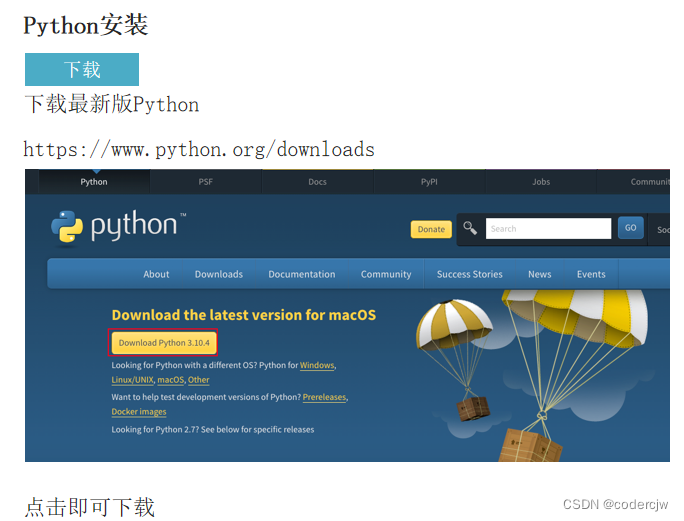Follow the Other platforms link
Image resolution: width=684 pixels, height=521 pixels.
tap(198, 380)
